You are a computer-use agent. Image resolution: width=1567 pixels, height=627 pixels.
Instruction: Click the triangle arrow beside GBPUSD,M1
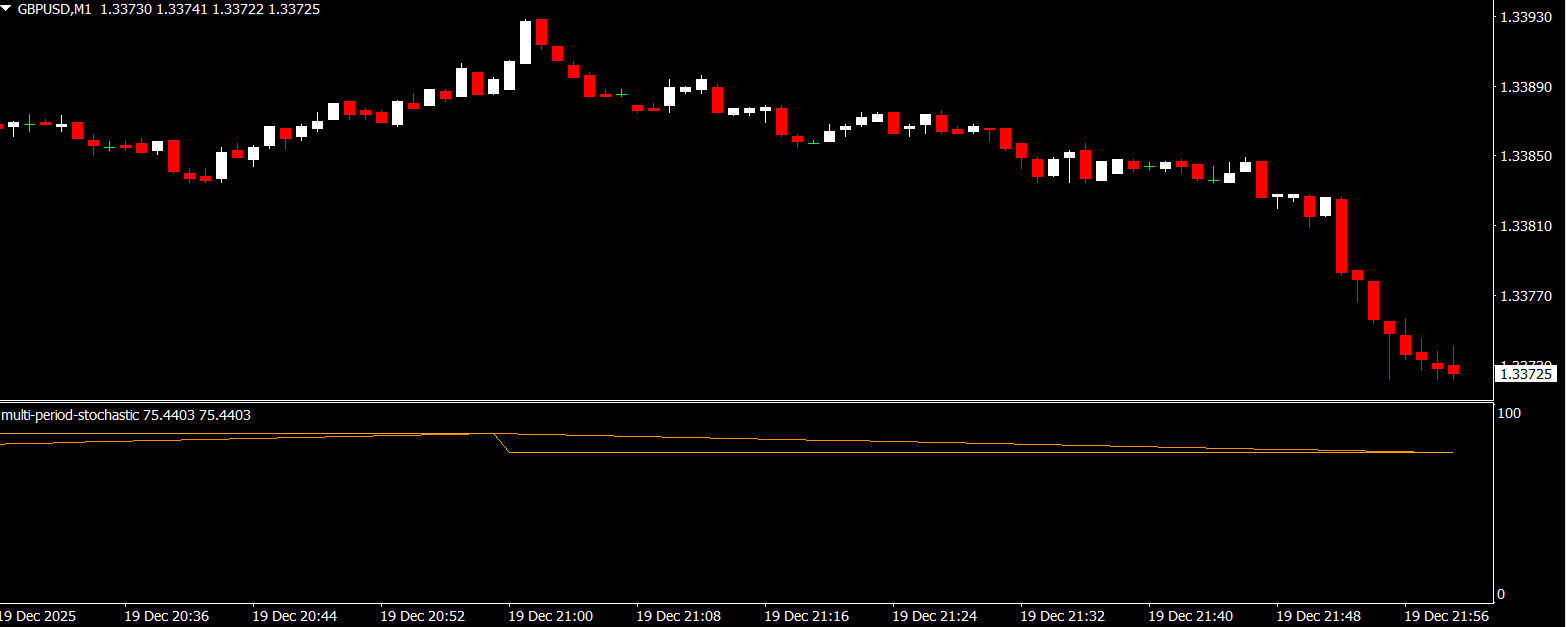(8, 8)
